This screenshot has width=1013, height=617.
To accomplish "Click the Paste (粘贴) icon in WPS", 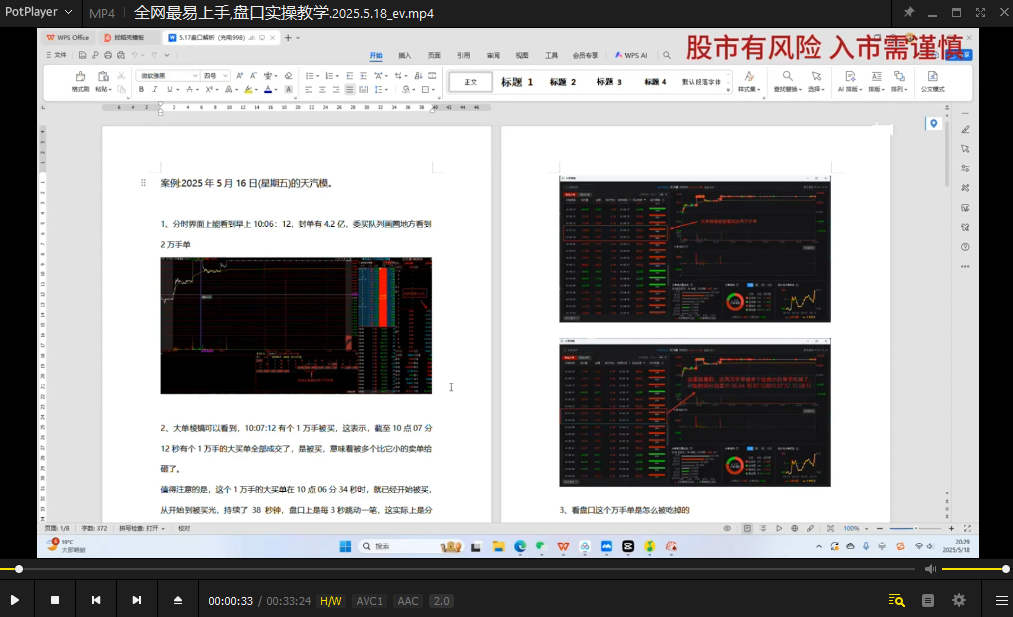I will (101, 77).
